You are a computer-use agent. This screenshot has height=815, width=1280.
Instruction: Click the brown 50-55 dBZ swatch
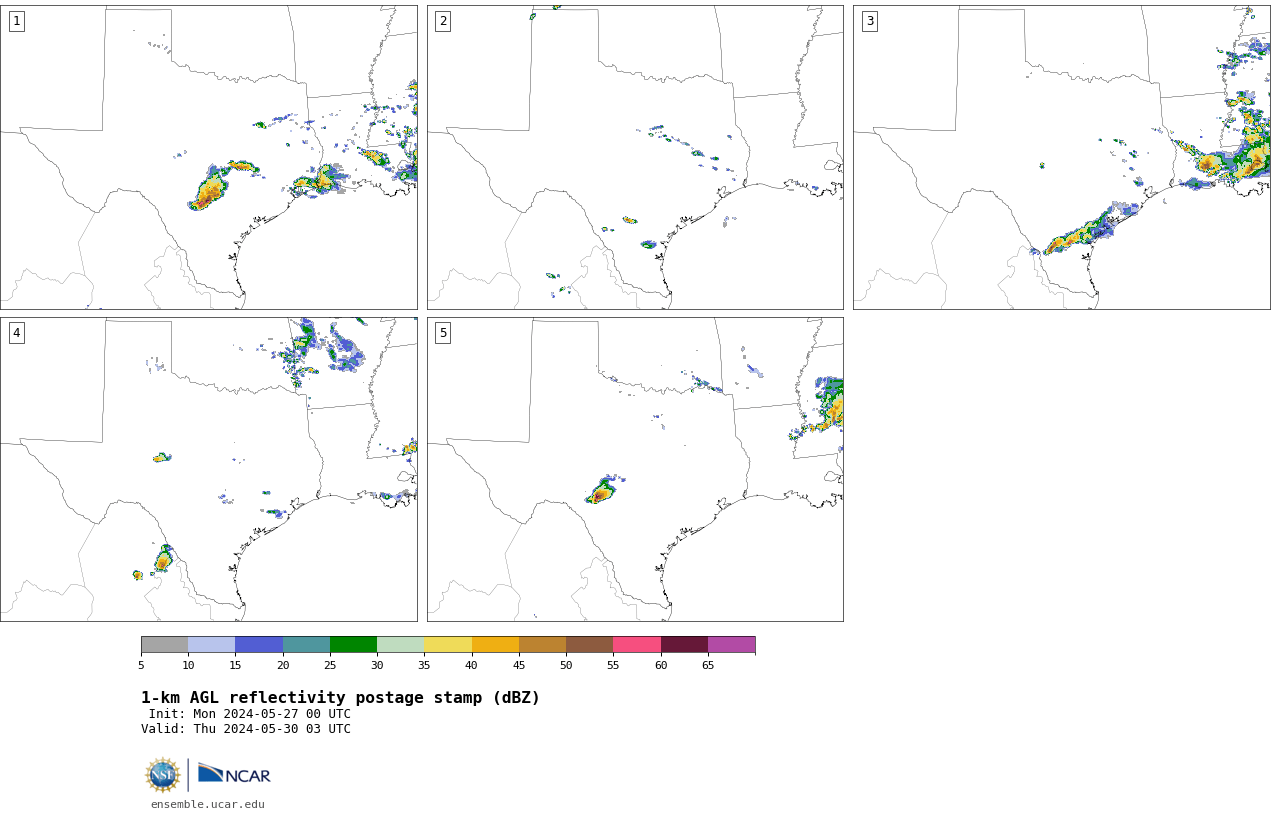pyautogui.click(x=589, y=644)
